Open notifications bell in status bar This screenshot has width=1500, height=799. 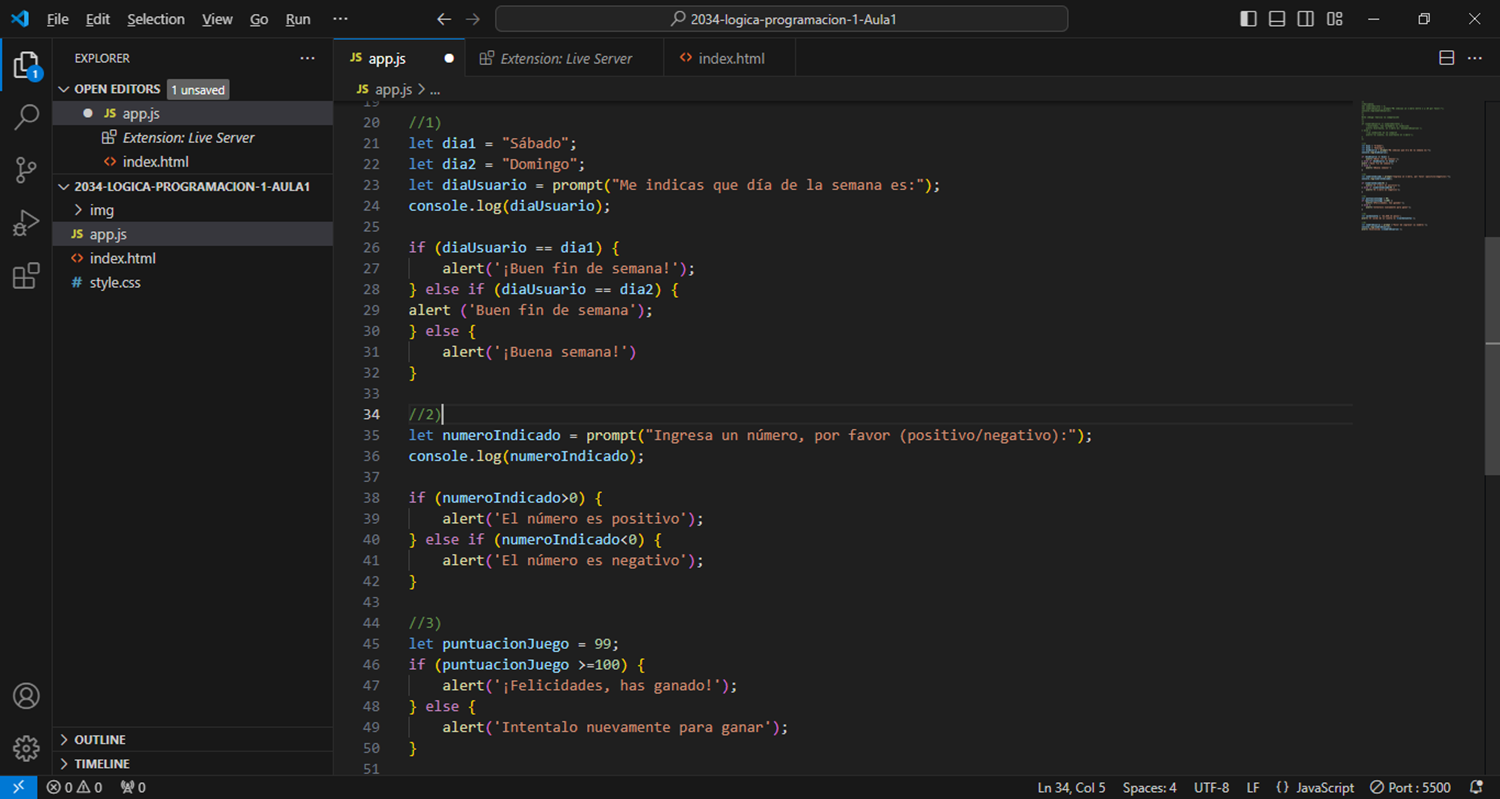[x=1476, y=787]
